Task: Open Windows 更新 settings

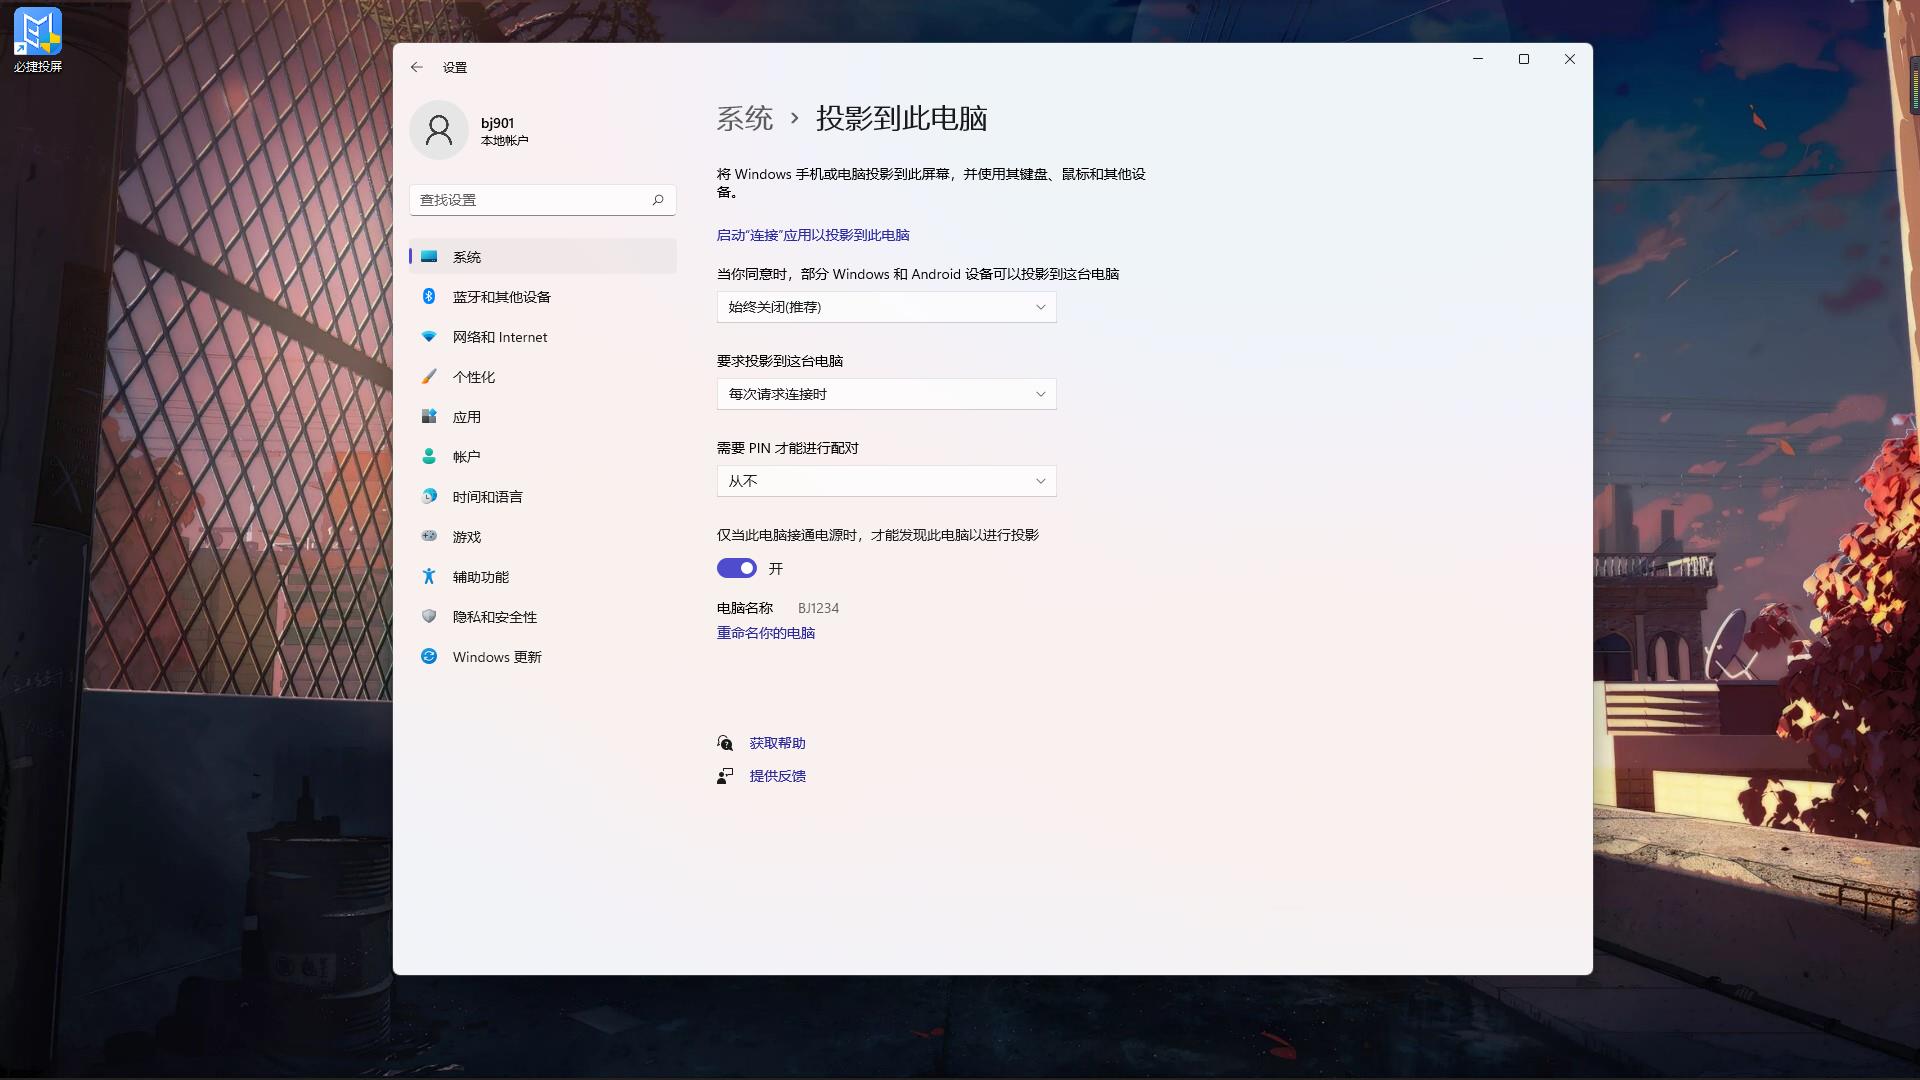Action: click(543, 656)
